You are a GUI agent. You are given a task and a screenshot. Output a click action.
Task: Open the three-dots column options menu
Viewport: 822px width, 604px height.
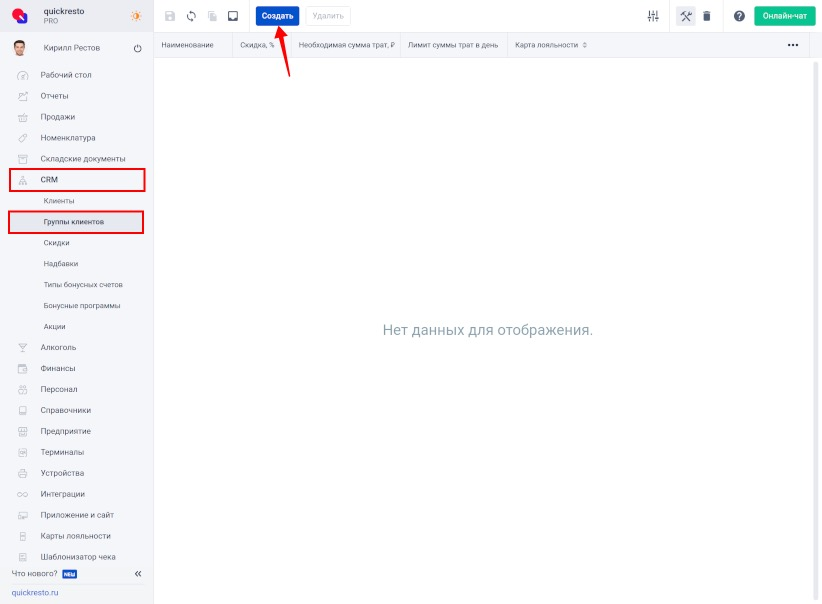[x=793, y=45]
